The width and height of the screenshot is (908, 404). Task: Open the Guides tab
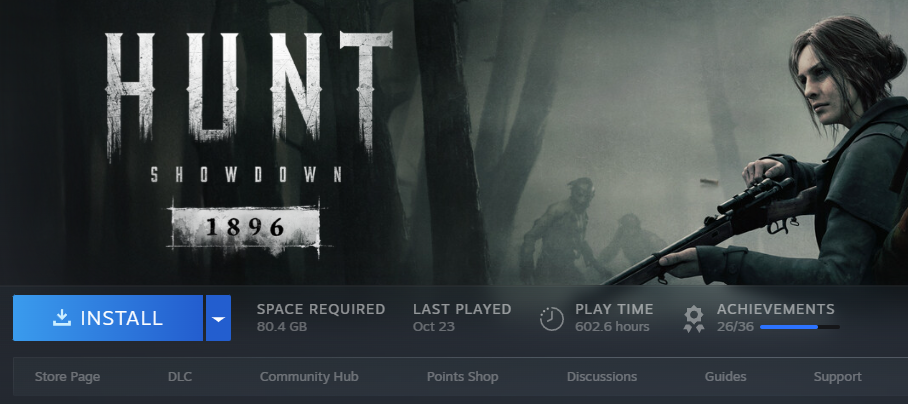pyautogui.click(x=725, y=377)
